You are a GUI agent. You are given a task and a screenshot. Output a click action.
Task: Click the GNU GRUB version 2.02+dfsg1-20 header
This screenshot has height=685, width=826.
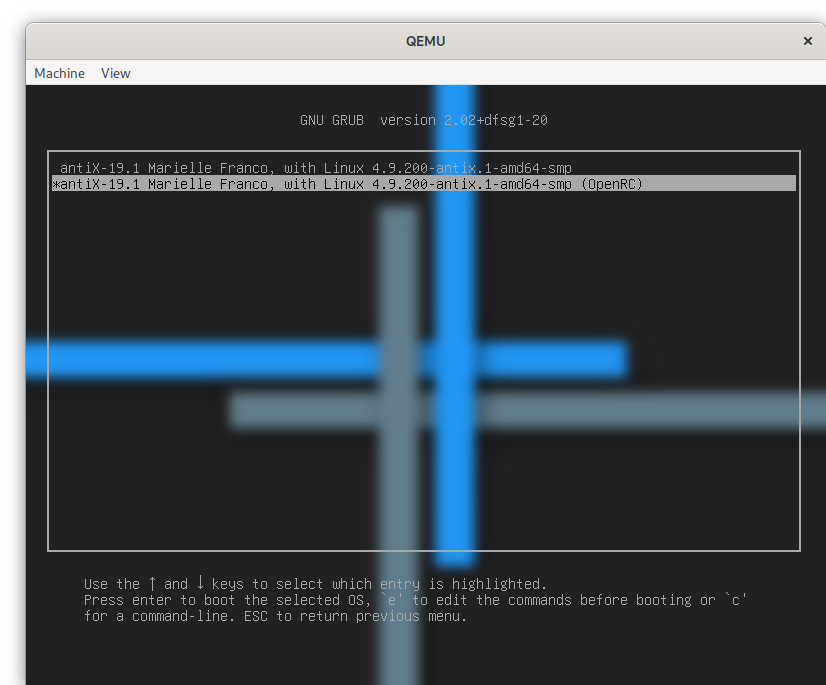pos(424,120)
